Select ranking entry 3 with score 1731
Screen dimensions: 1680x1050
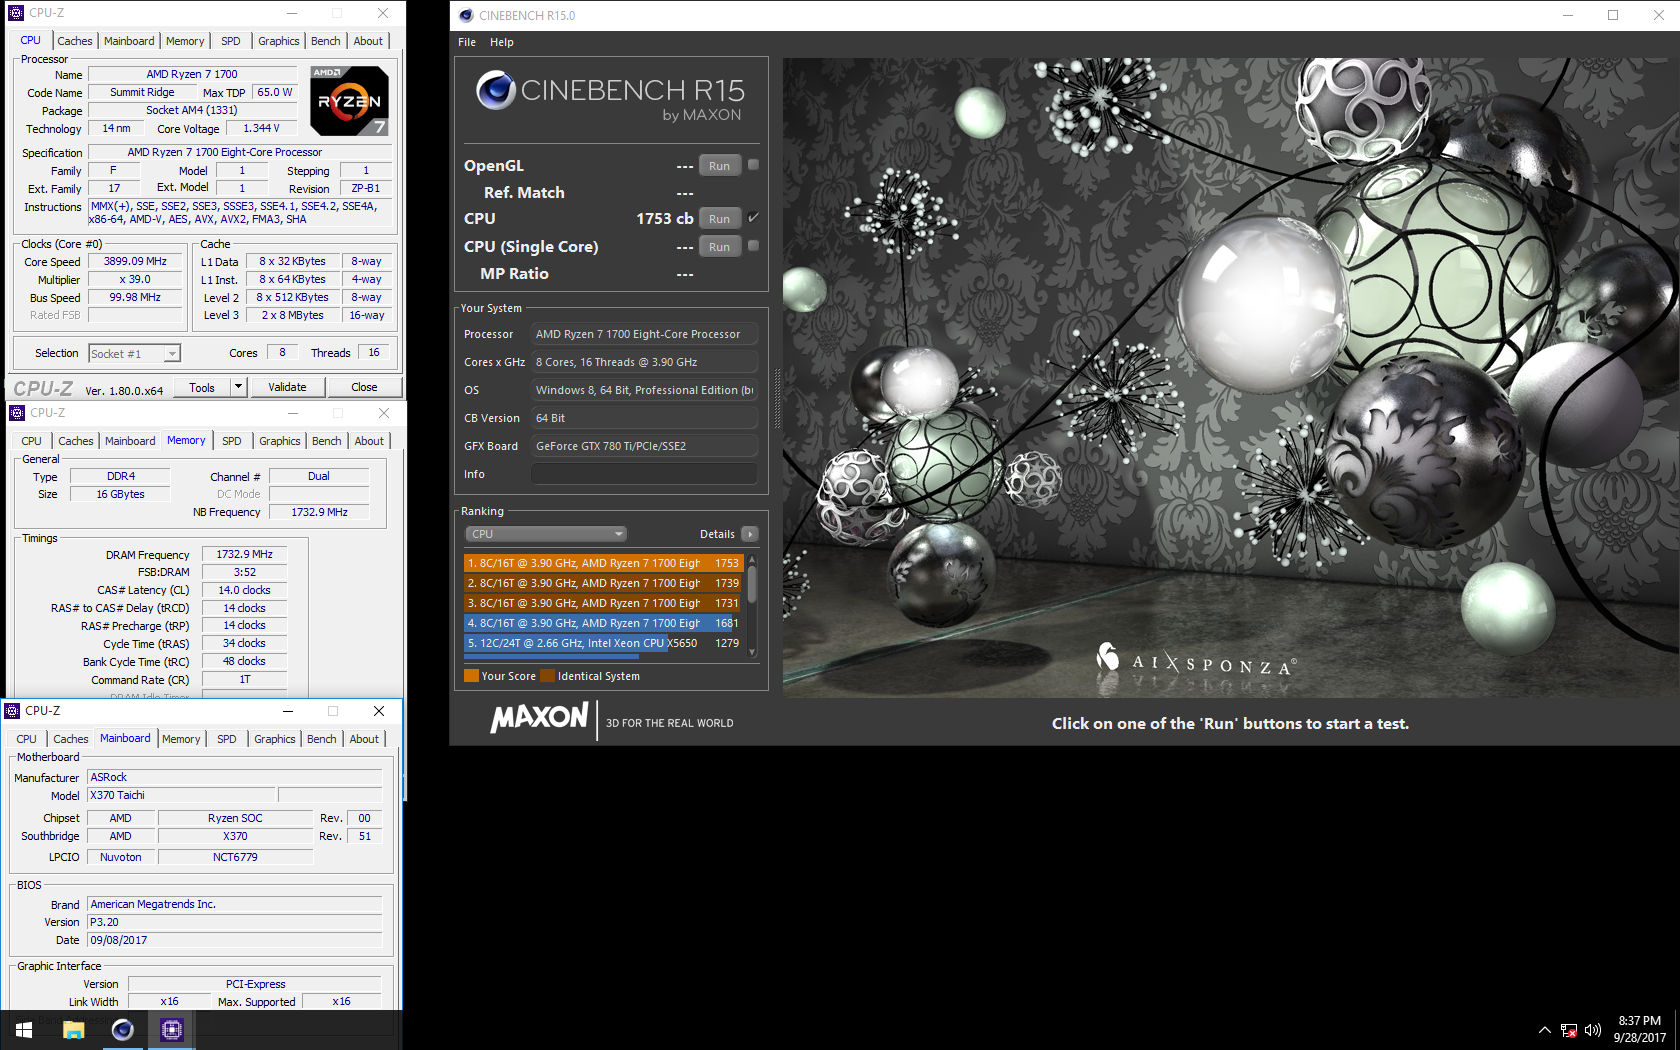(603, 603)
